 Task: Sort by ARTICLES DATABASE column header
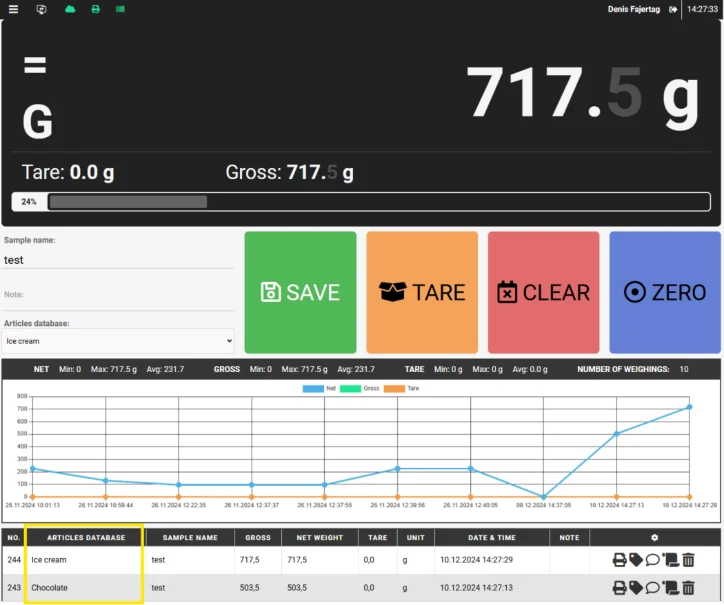pos(86,538)
